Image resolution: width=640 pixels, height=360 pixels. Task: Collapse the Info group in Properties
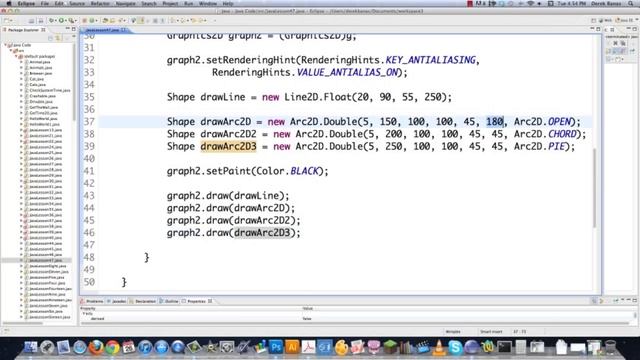point(84,313)
